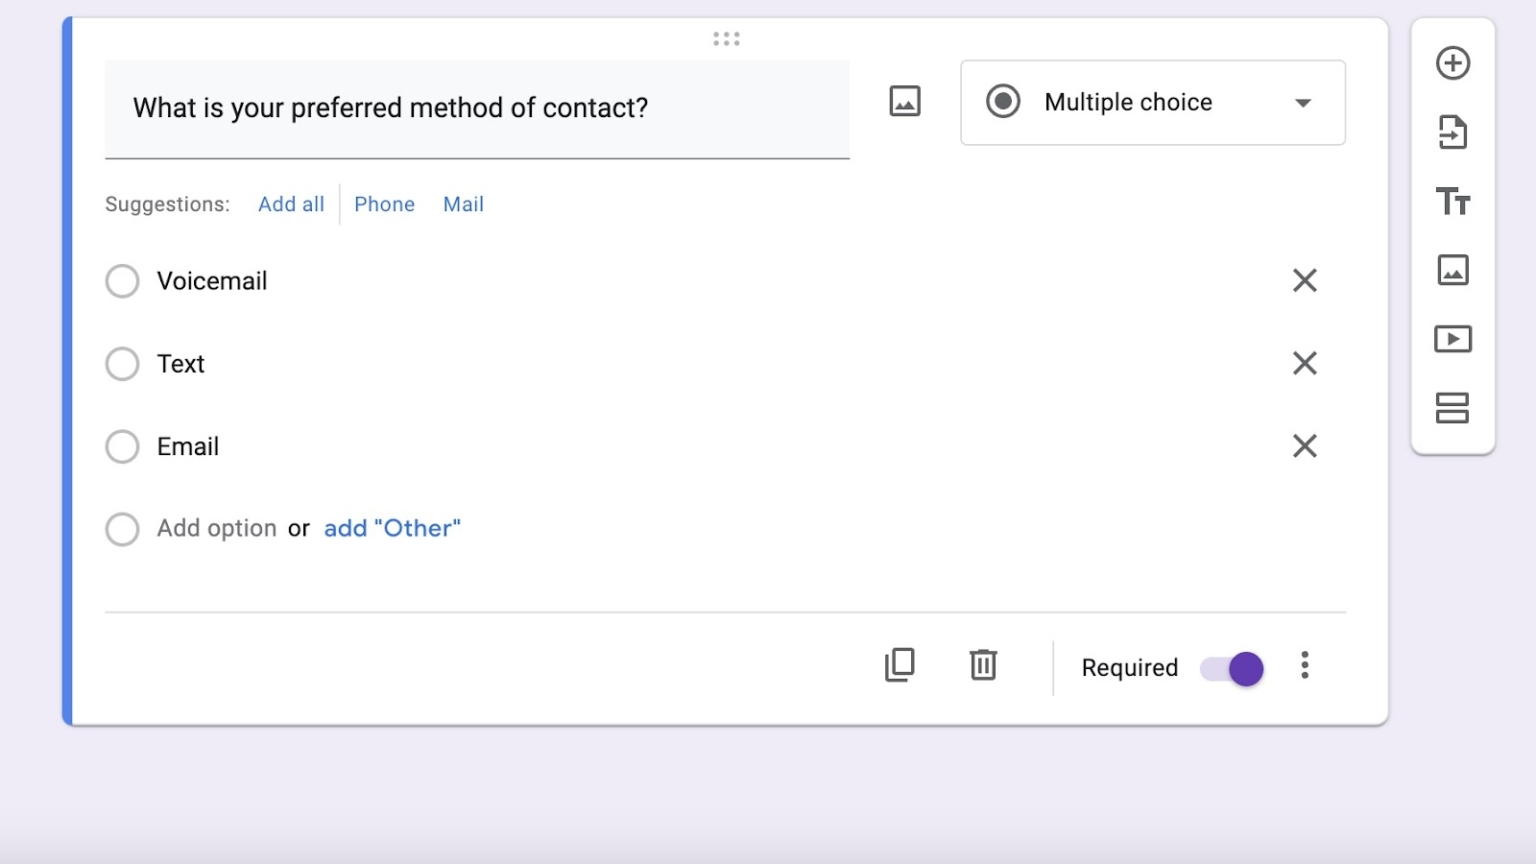1536x864 pixels.
Task: Delete the question with the trash icon
Action: (983, 666)
